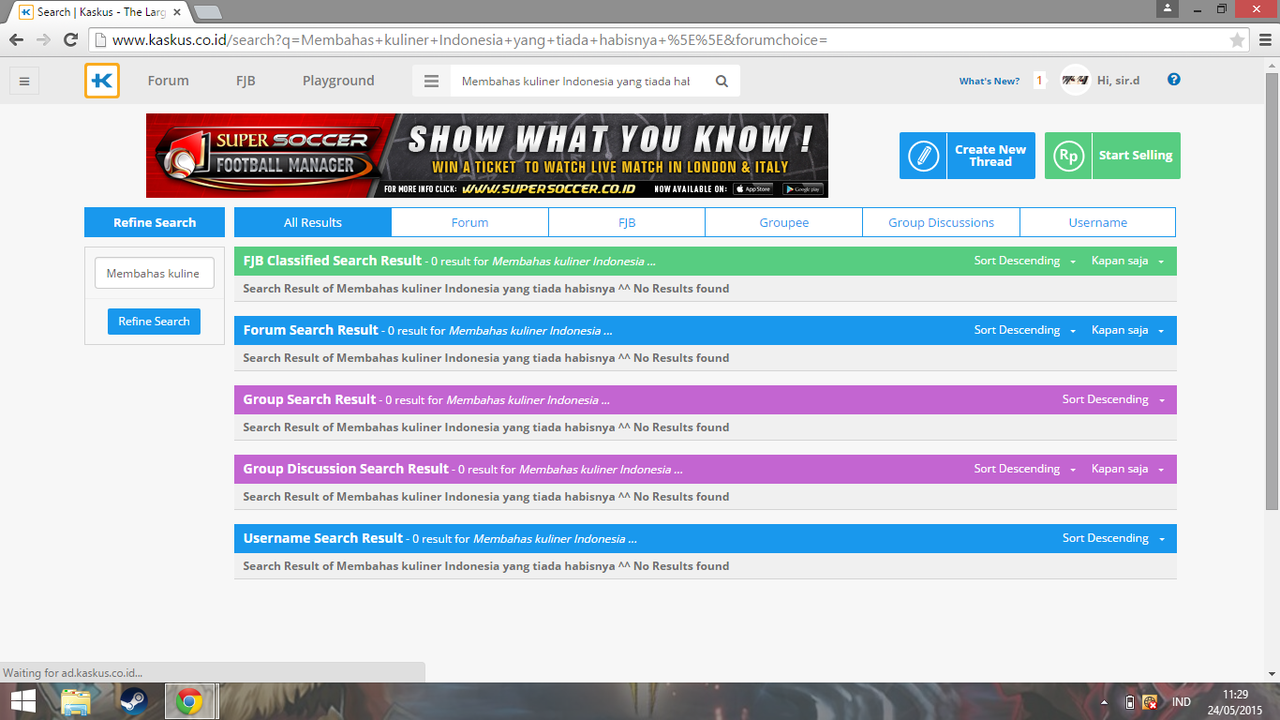
Task: Open the Chrome menu button
Action: pos(1264,40)
